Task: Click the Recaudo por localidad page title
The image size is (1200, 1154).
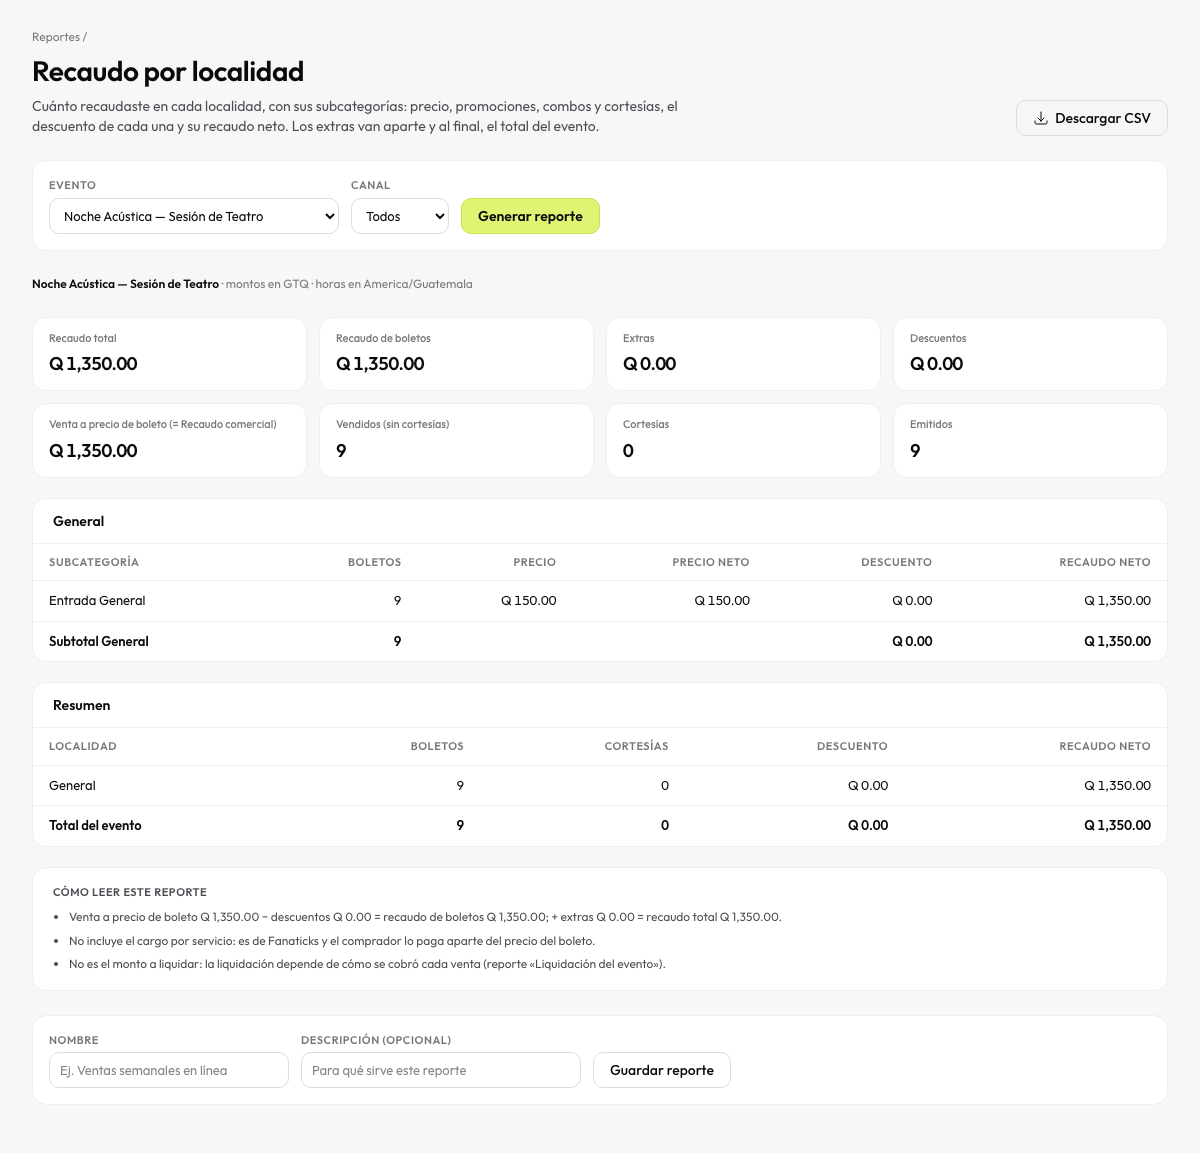Action: (168, 72)
